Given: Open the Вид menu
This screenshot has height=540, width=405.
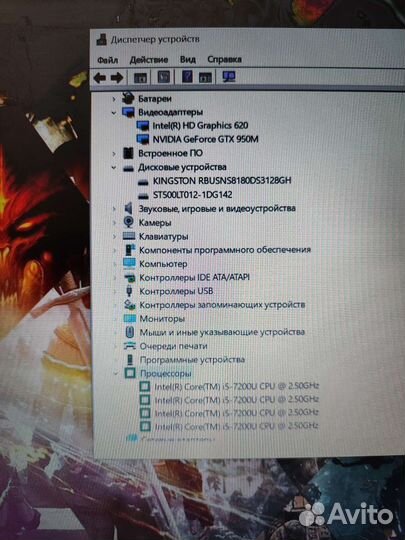Looking at the screenshot, I should point(188,60).
